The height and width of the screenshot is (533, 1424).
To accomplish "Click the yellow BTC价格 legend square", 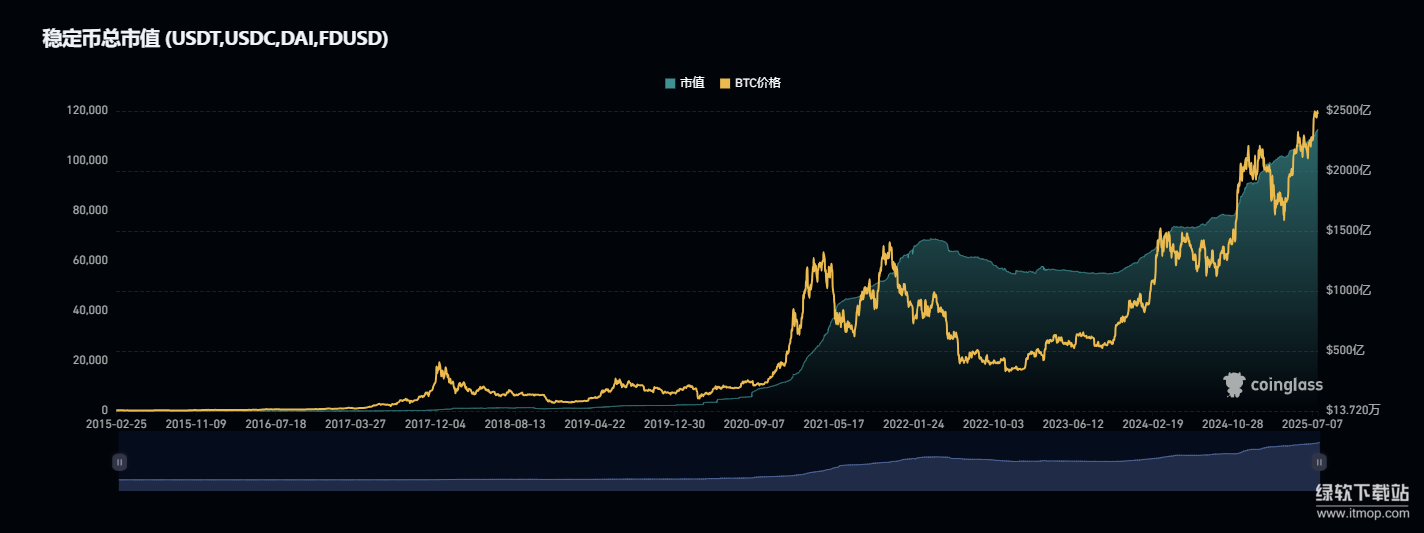I will pyautogui.click(x=726, y=83).
